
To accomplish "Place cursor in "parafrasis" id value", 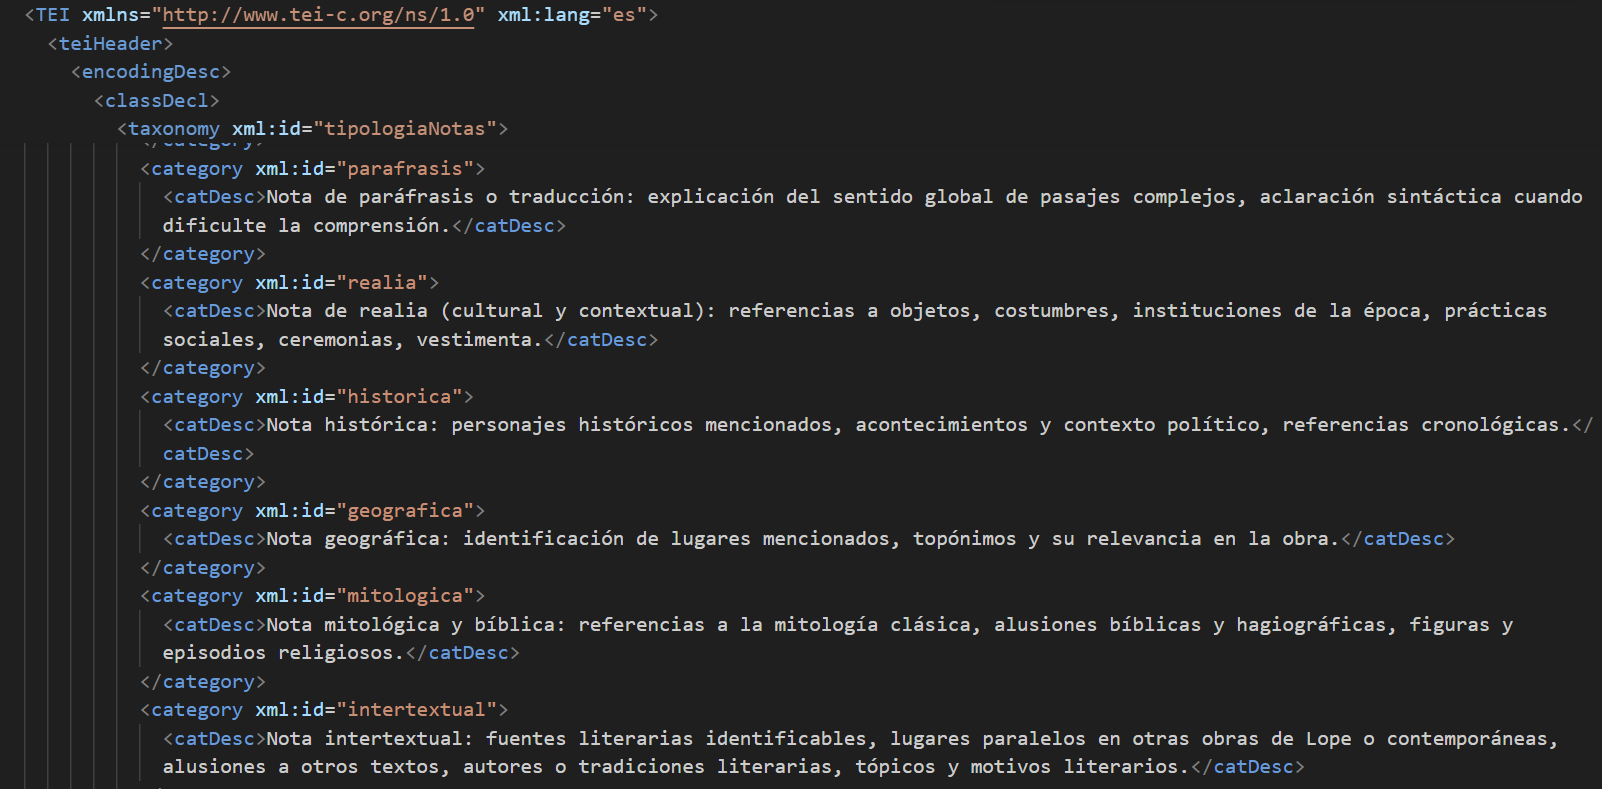I will [411, 169].
